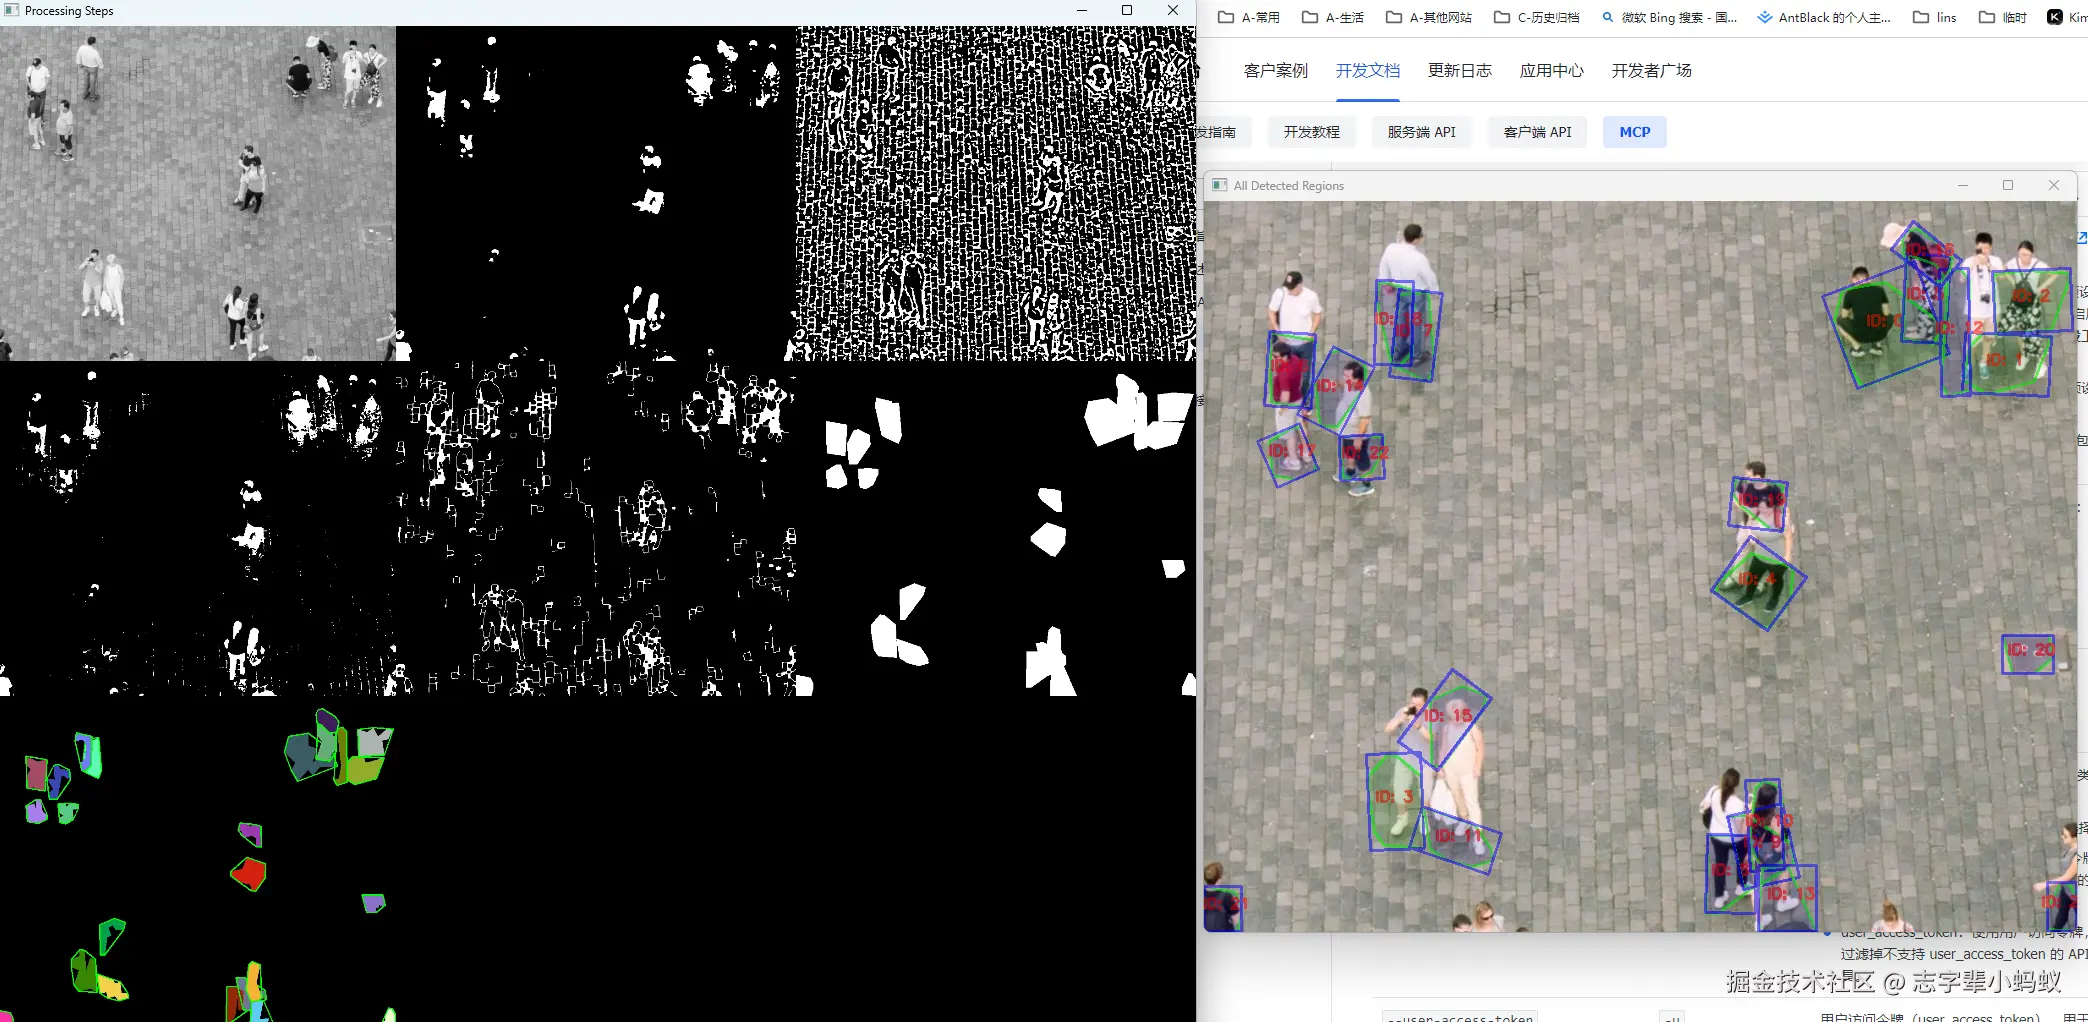Minimize the Processing Steps window

[1081, 10]
